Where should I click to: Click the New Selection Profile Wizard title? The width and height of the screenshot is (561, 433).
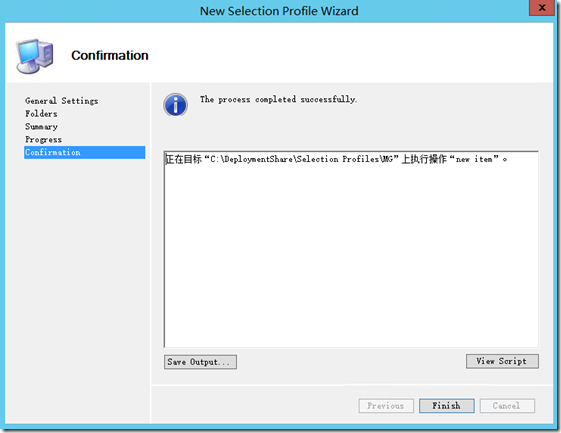tap(279, 11)
